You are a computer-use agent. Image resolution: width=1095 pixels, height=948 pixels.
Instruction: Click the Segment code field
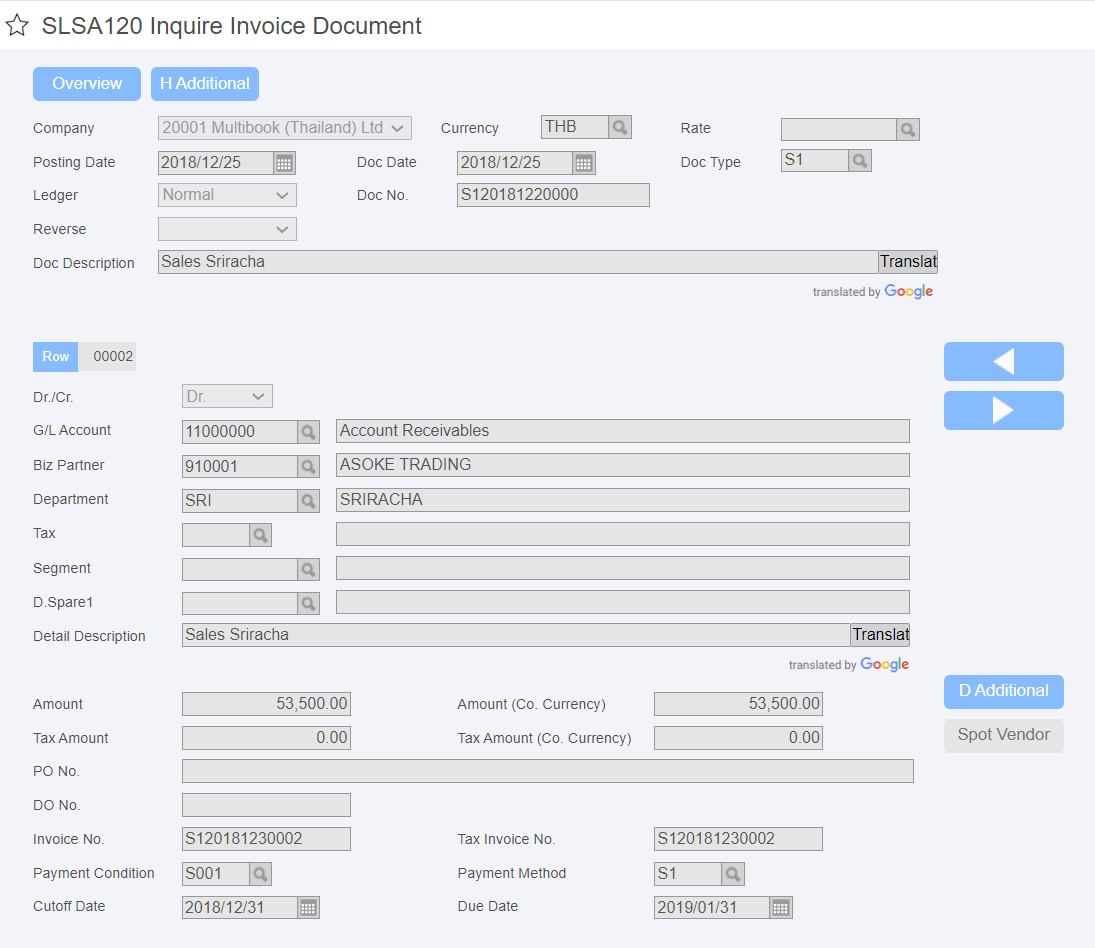click(x=240, y=569)
